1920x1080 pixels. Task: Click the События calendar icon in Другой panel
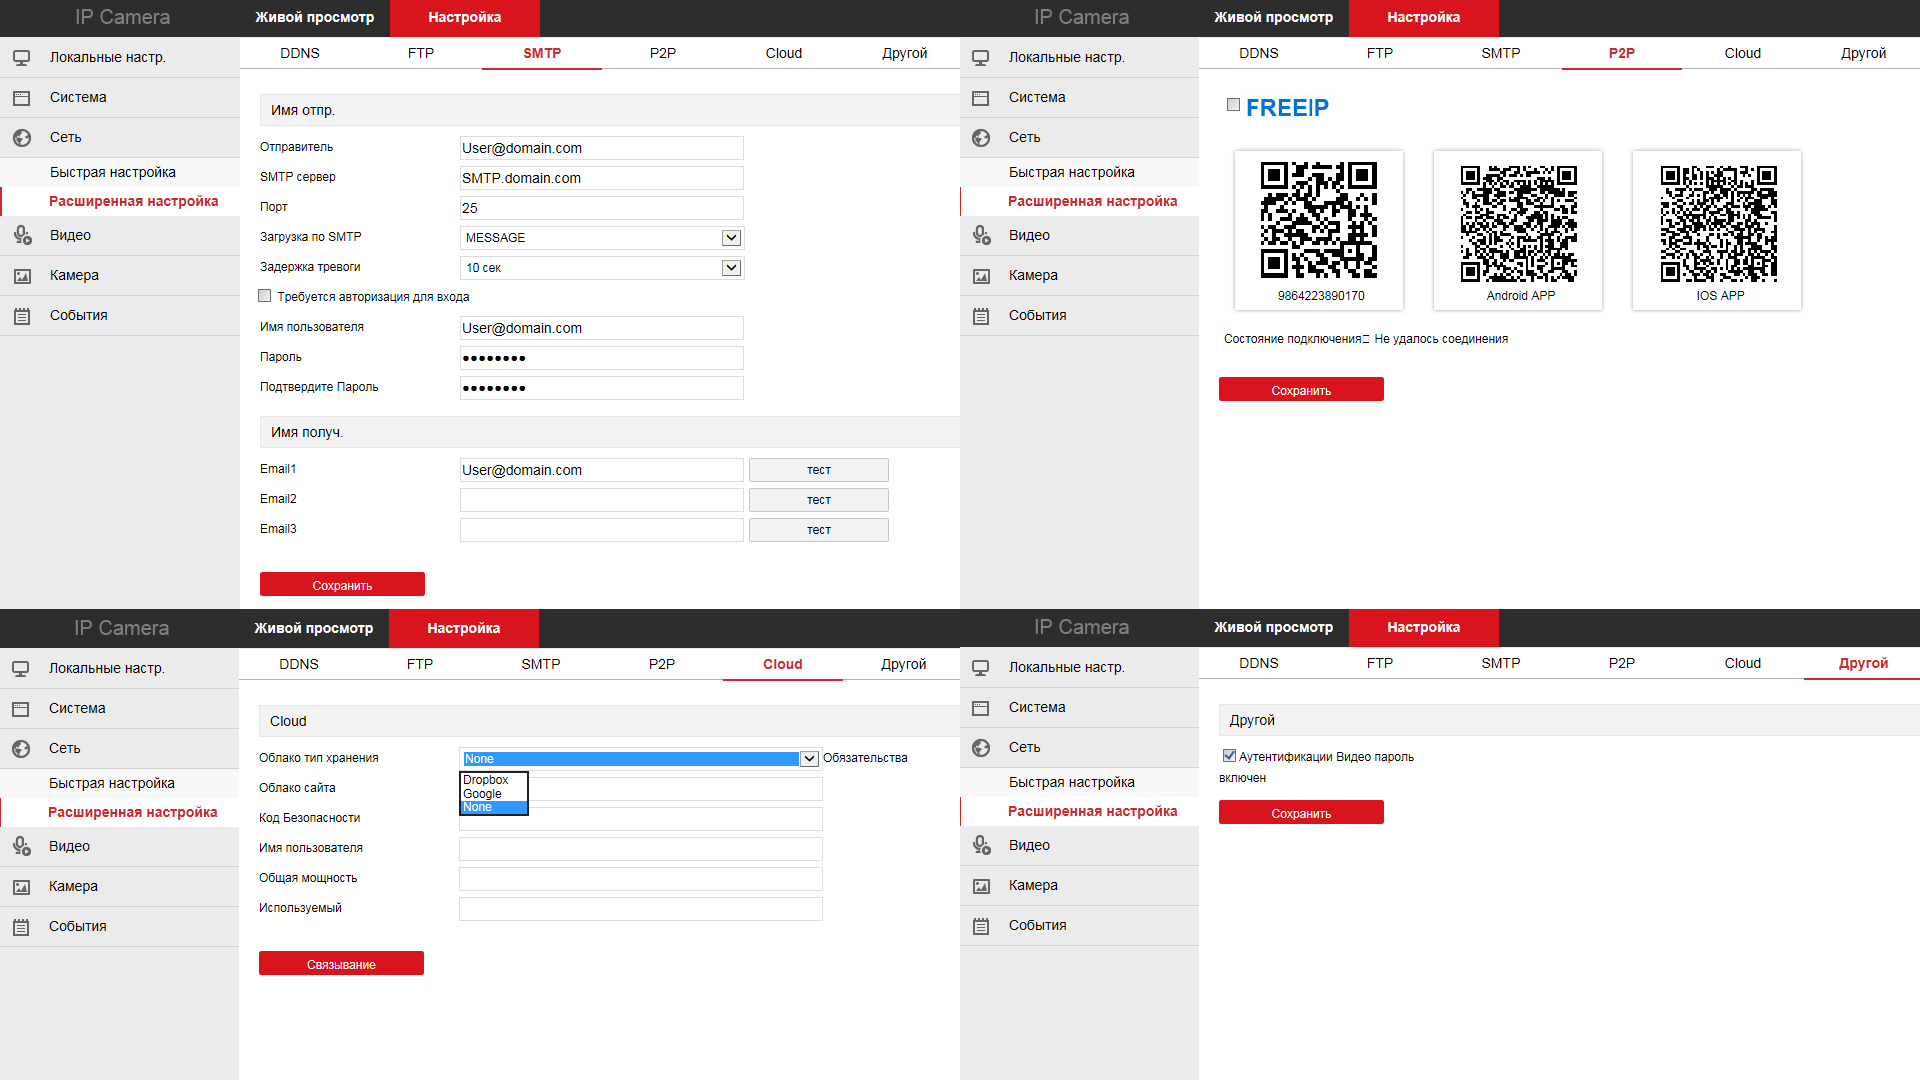(981, 926)
